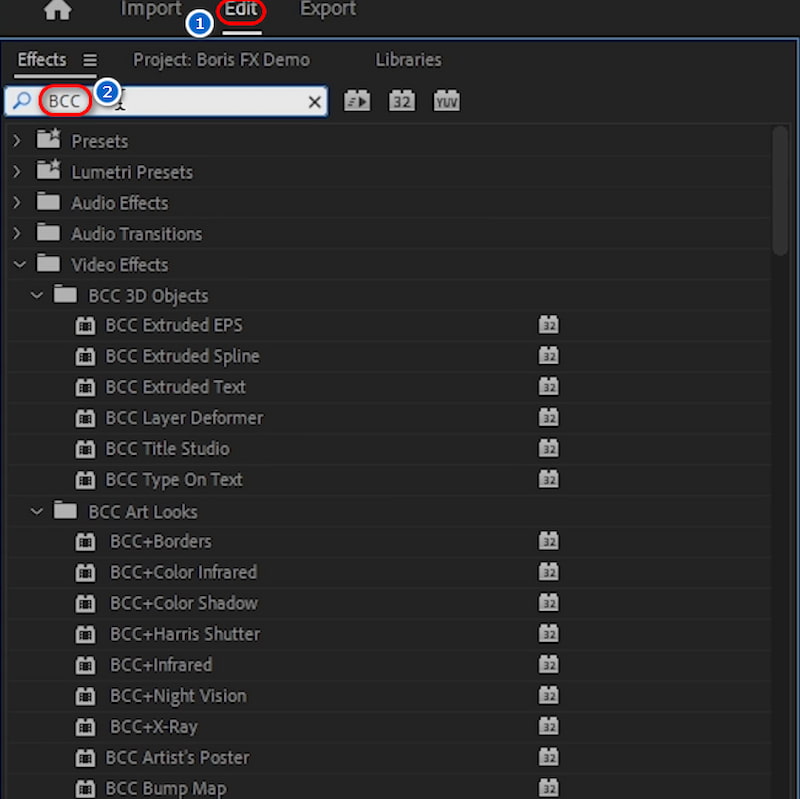Select BCC Extruded EPS effect
This screenshot has width=800, height=799.
(x=173, y=326)
